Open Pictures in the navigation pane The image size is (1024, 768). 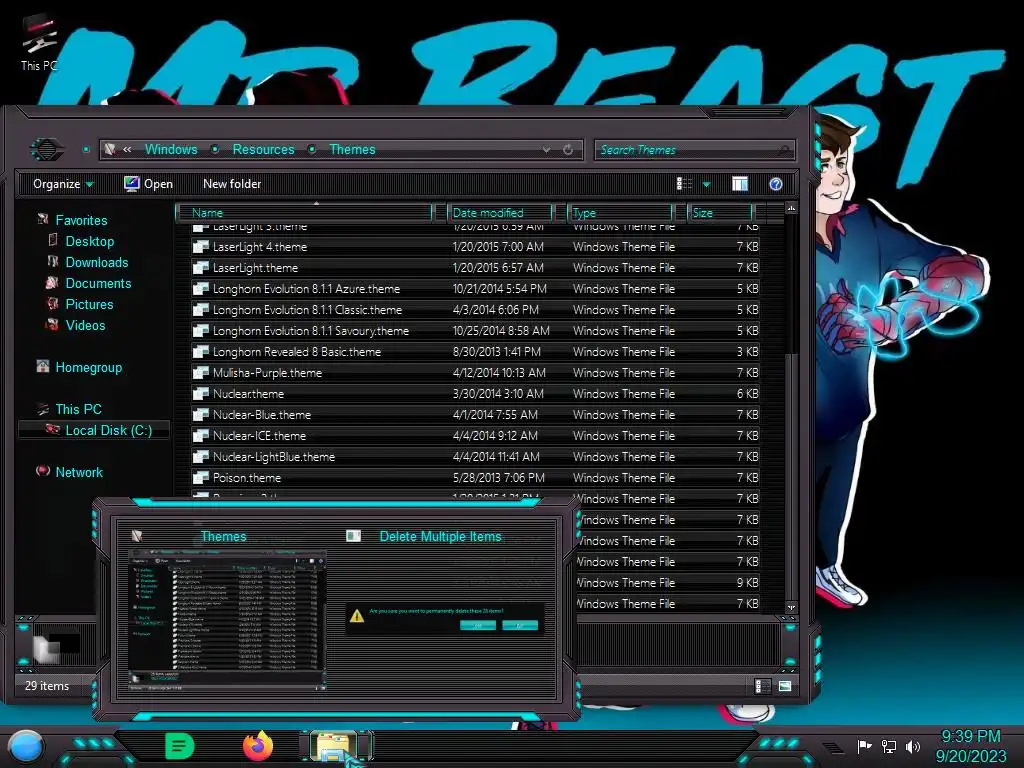pyautogui.click(x=89, y=304)
